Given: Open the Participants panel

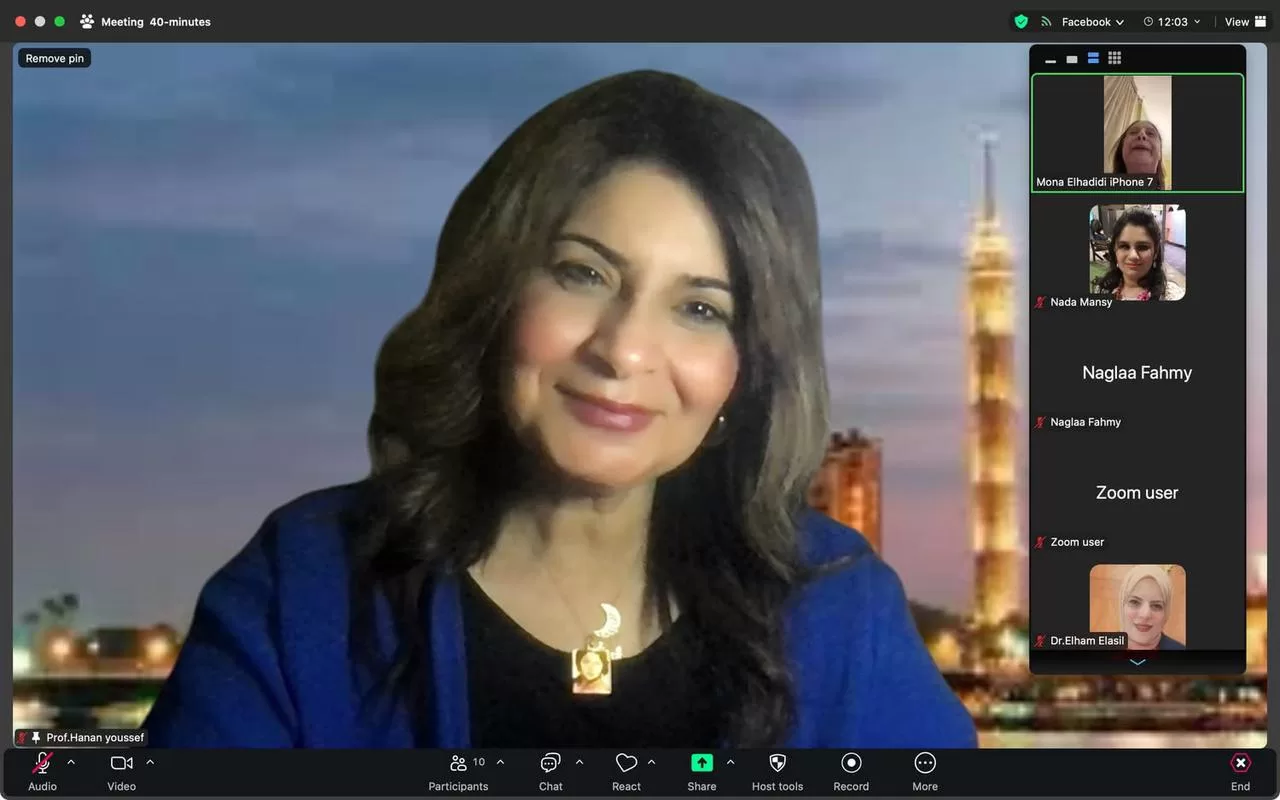Looking at the screenshot, I should pyautogui.click(x=458, y=764).
